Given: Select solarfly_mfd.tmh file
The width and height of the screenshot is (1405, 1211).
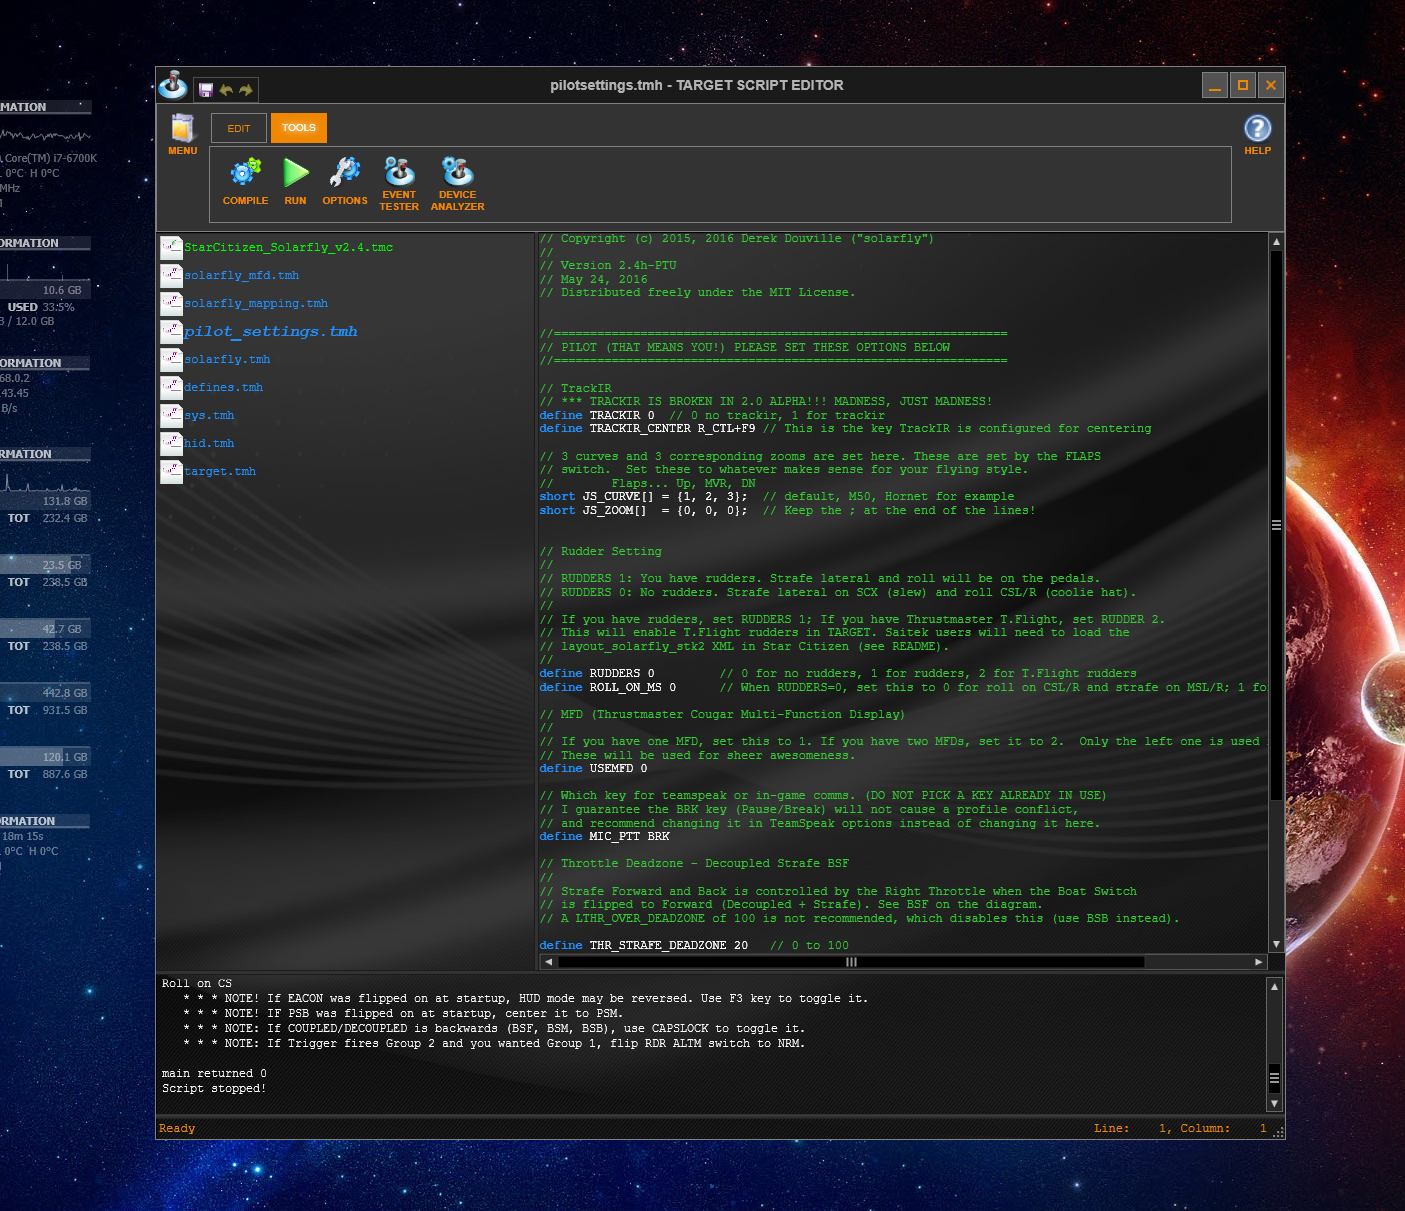Looking at the screenshot, I should point(242,275).
